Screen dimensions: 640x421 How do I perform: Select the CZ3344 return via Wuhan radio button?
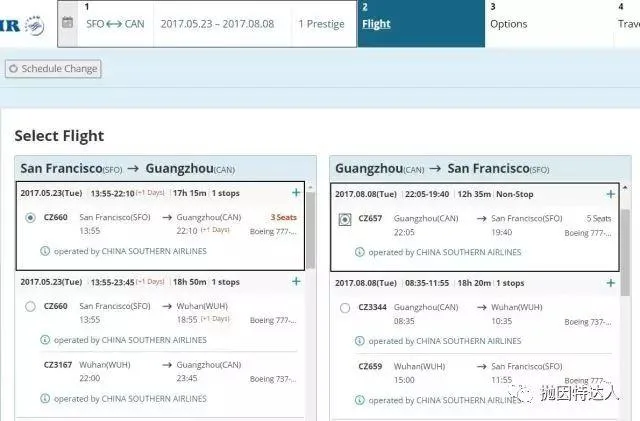coord(345,308)
